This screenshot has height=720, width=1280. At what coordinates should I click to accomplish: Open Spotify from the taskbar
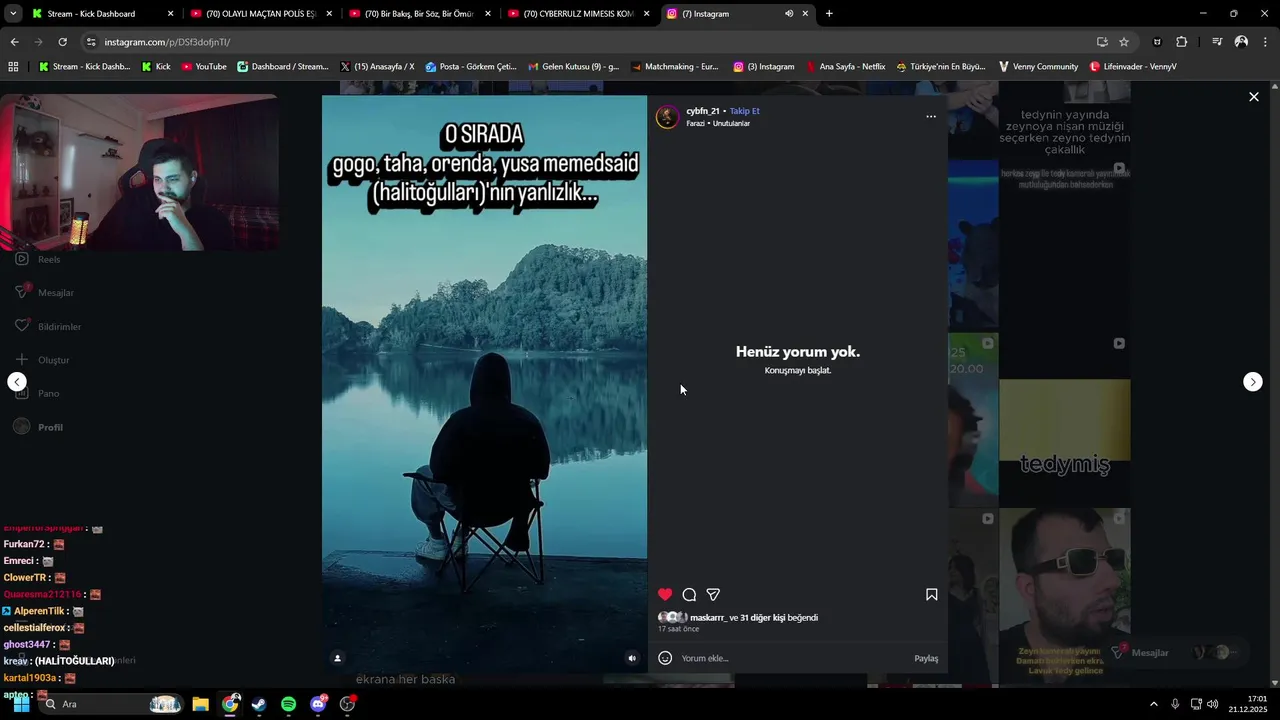tap(288, 704)
